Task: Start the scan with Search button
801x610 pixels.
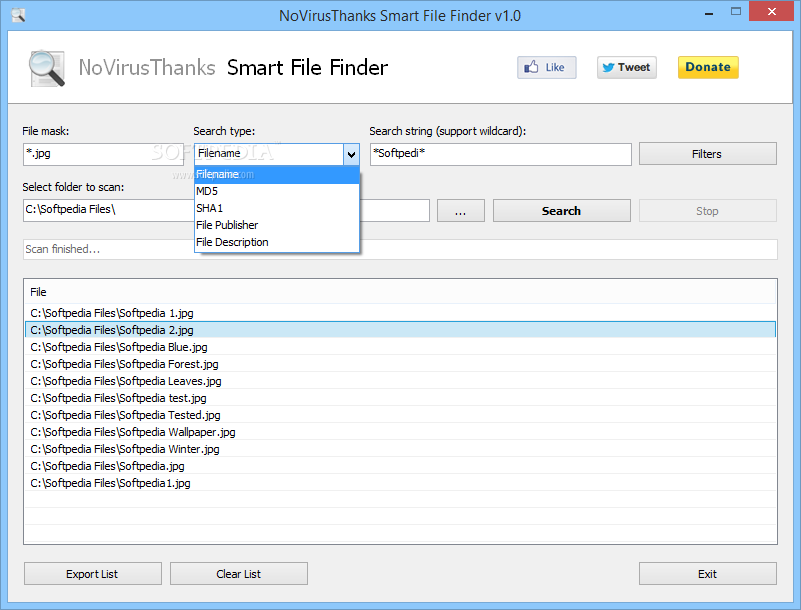Action: 561,210
